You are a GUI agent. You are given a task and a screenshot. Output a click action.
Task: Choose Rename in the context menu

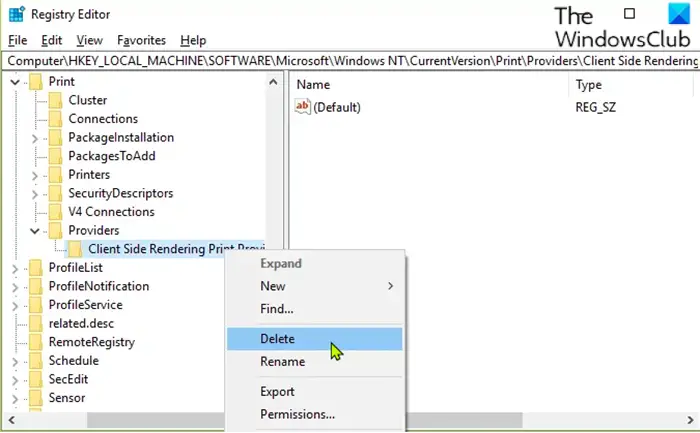[315, 362]
